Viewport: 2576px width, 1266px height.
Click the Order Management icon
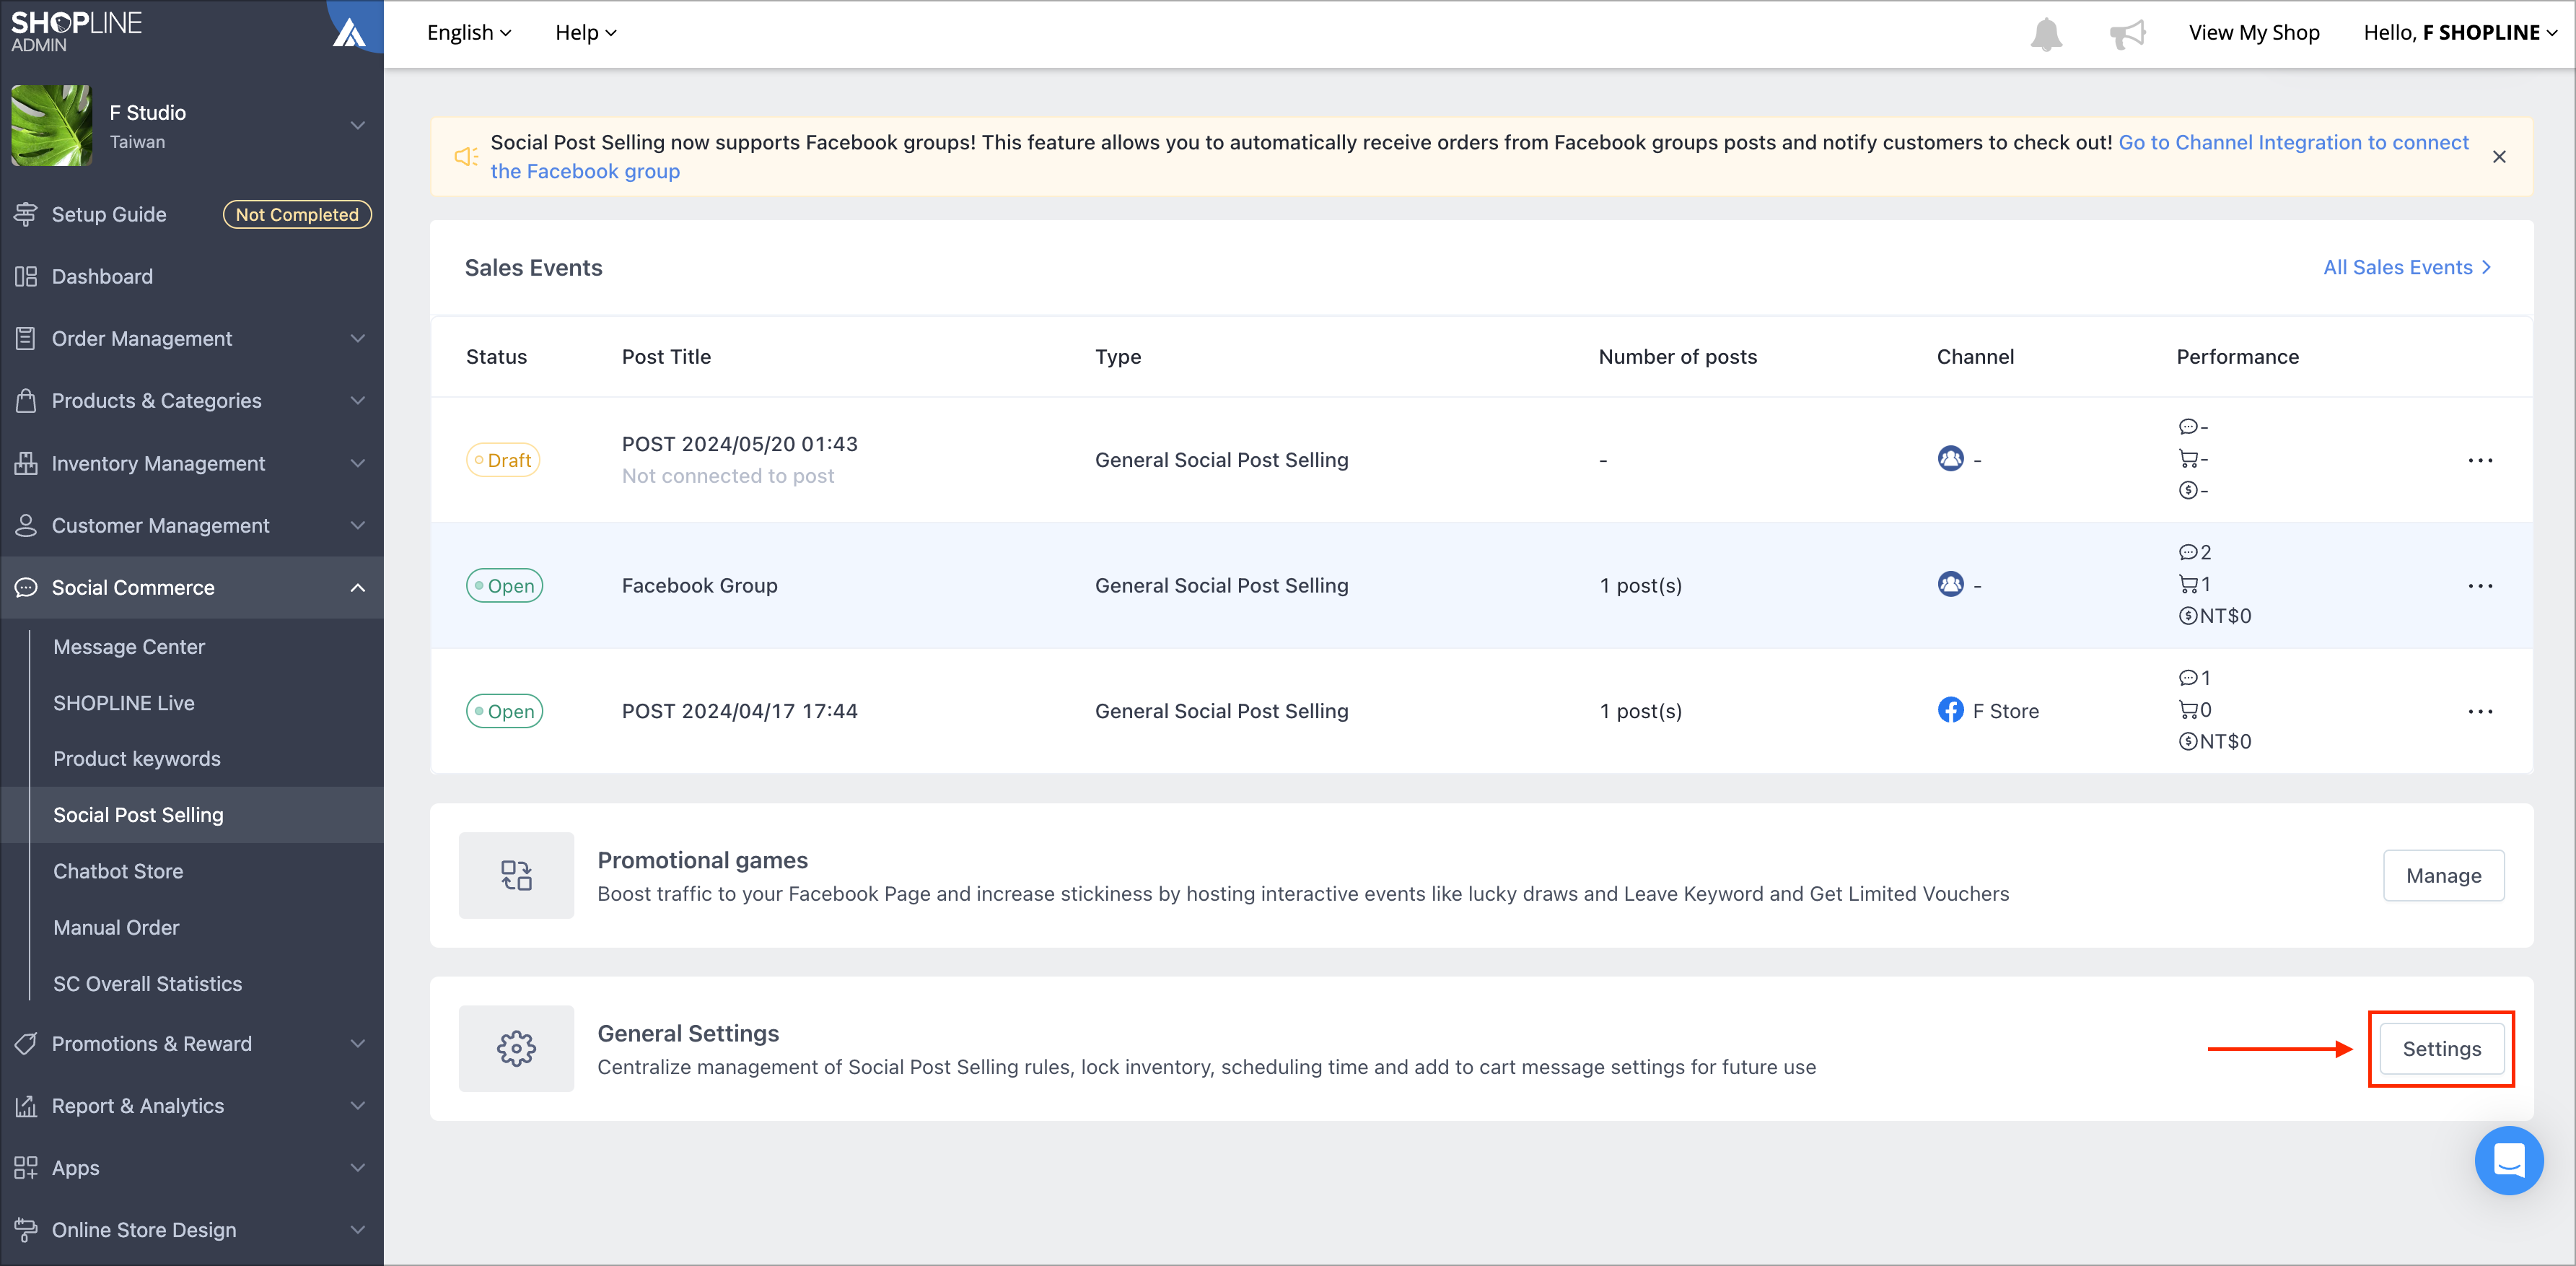[26, 338]
